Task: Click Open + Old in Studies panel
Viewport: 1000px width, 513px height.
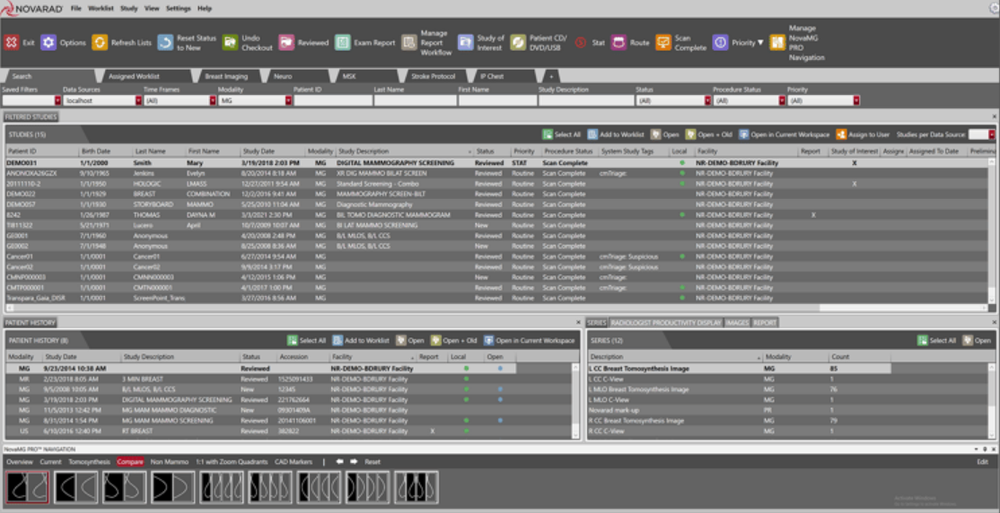Action: coord(709,135)
